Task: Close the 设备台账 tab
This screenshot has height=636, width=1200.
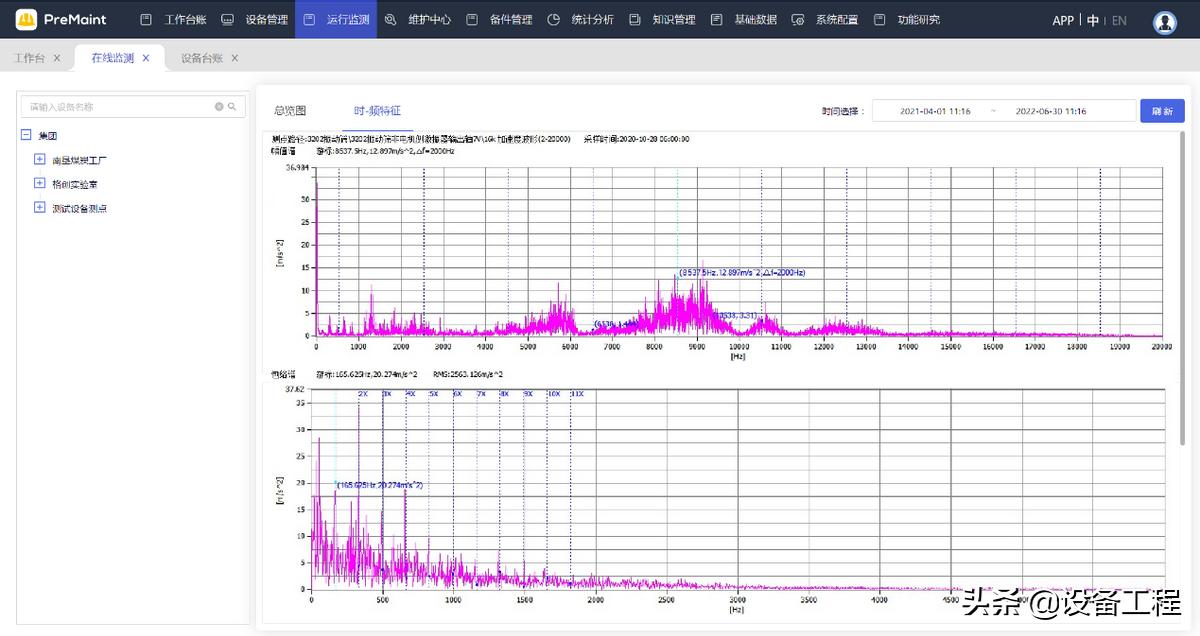Action: 235,58
